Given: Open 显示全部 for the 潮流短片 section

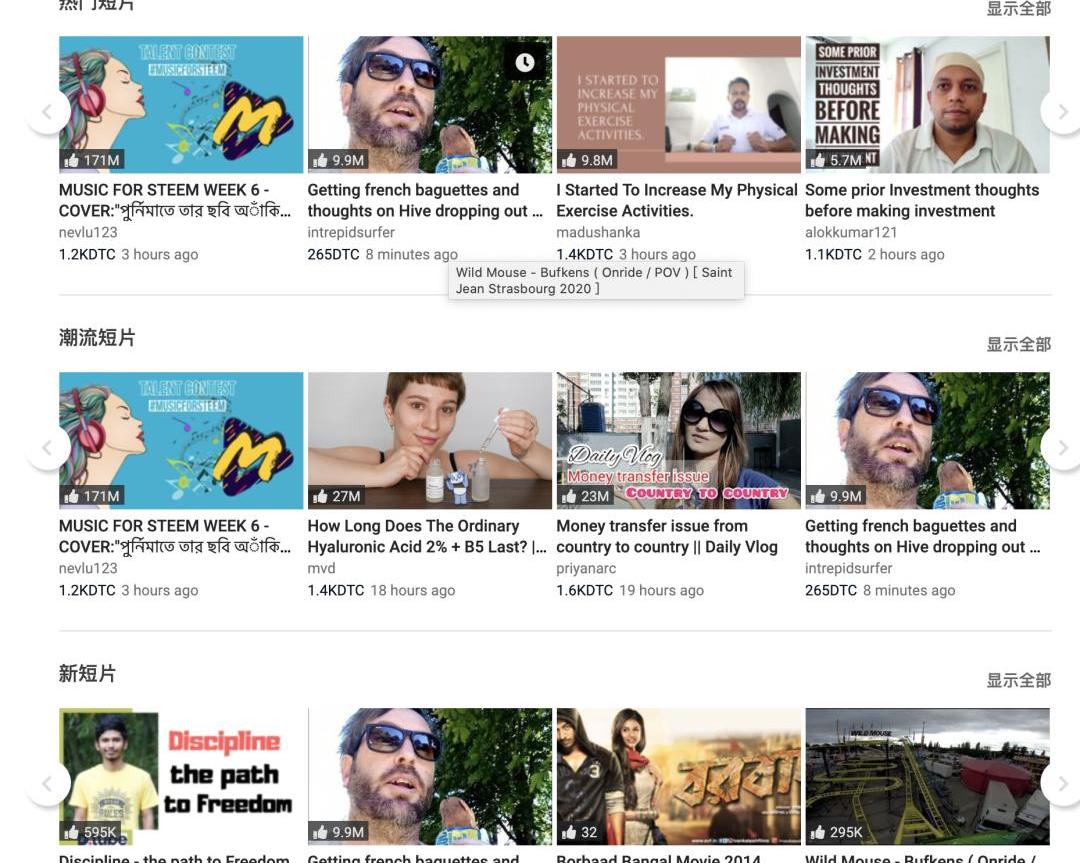Looking at the screenshot, I should 1018,344.
